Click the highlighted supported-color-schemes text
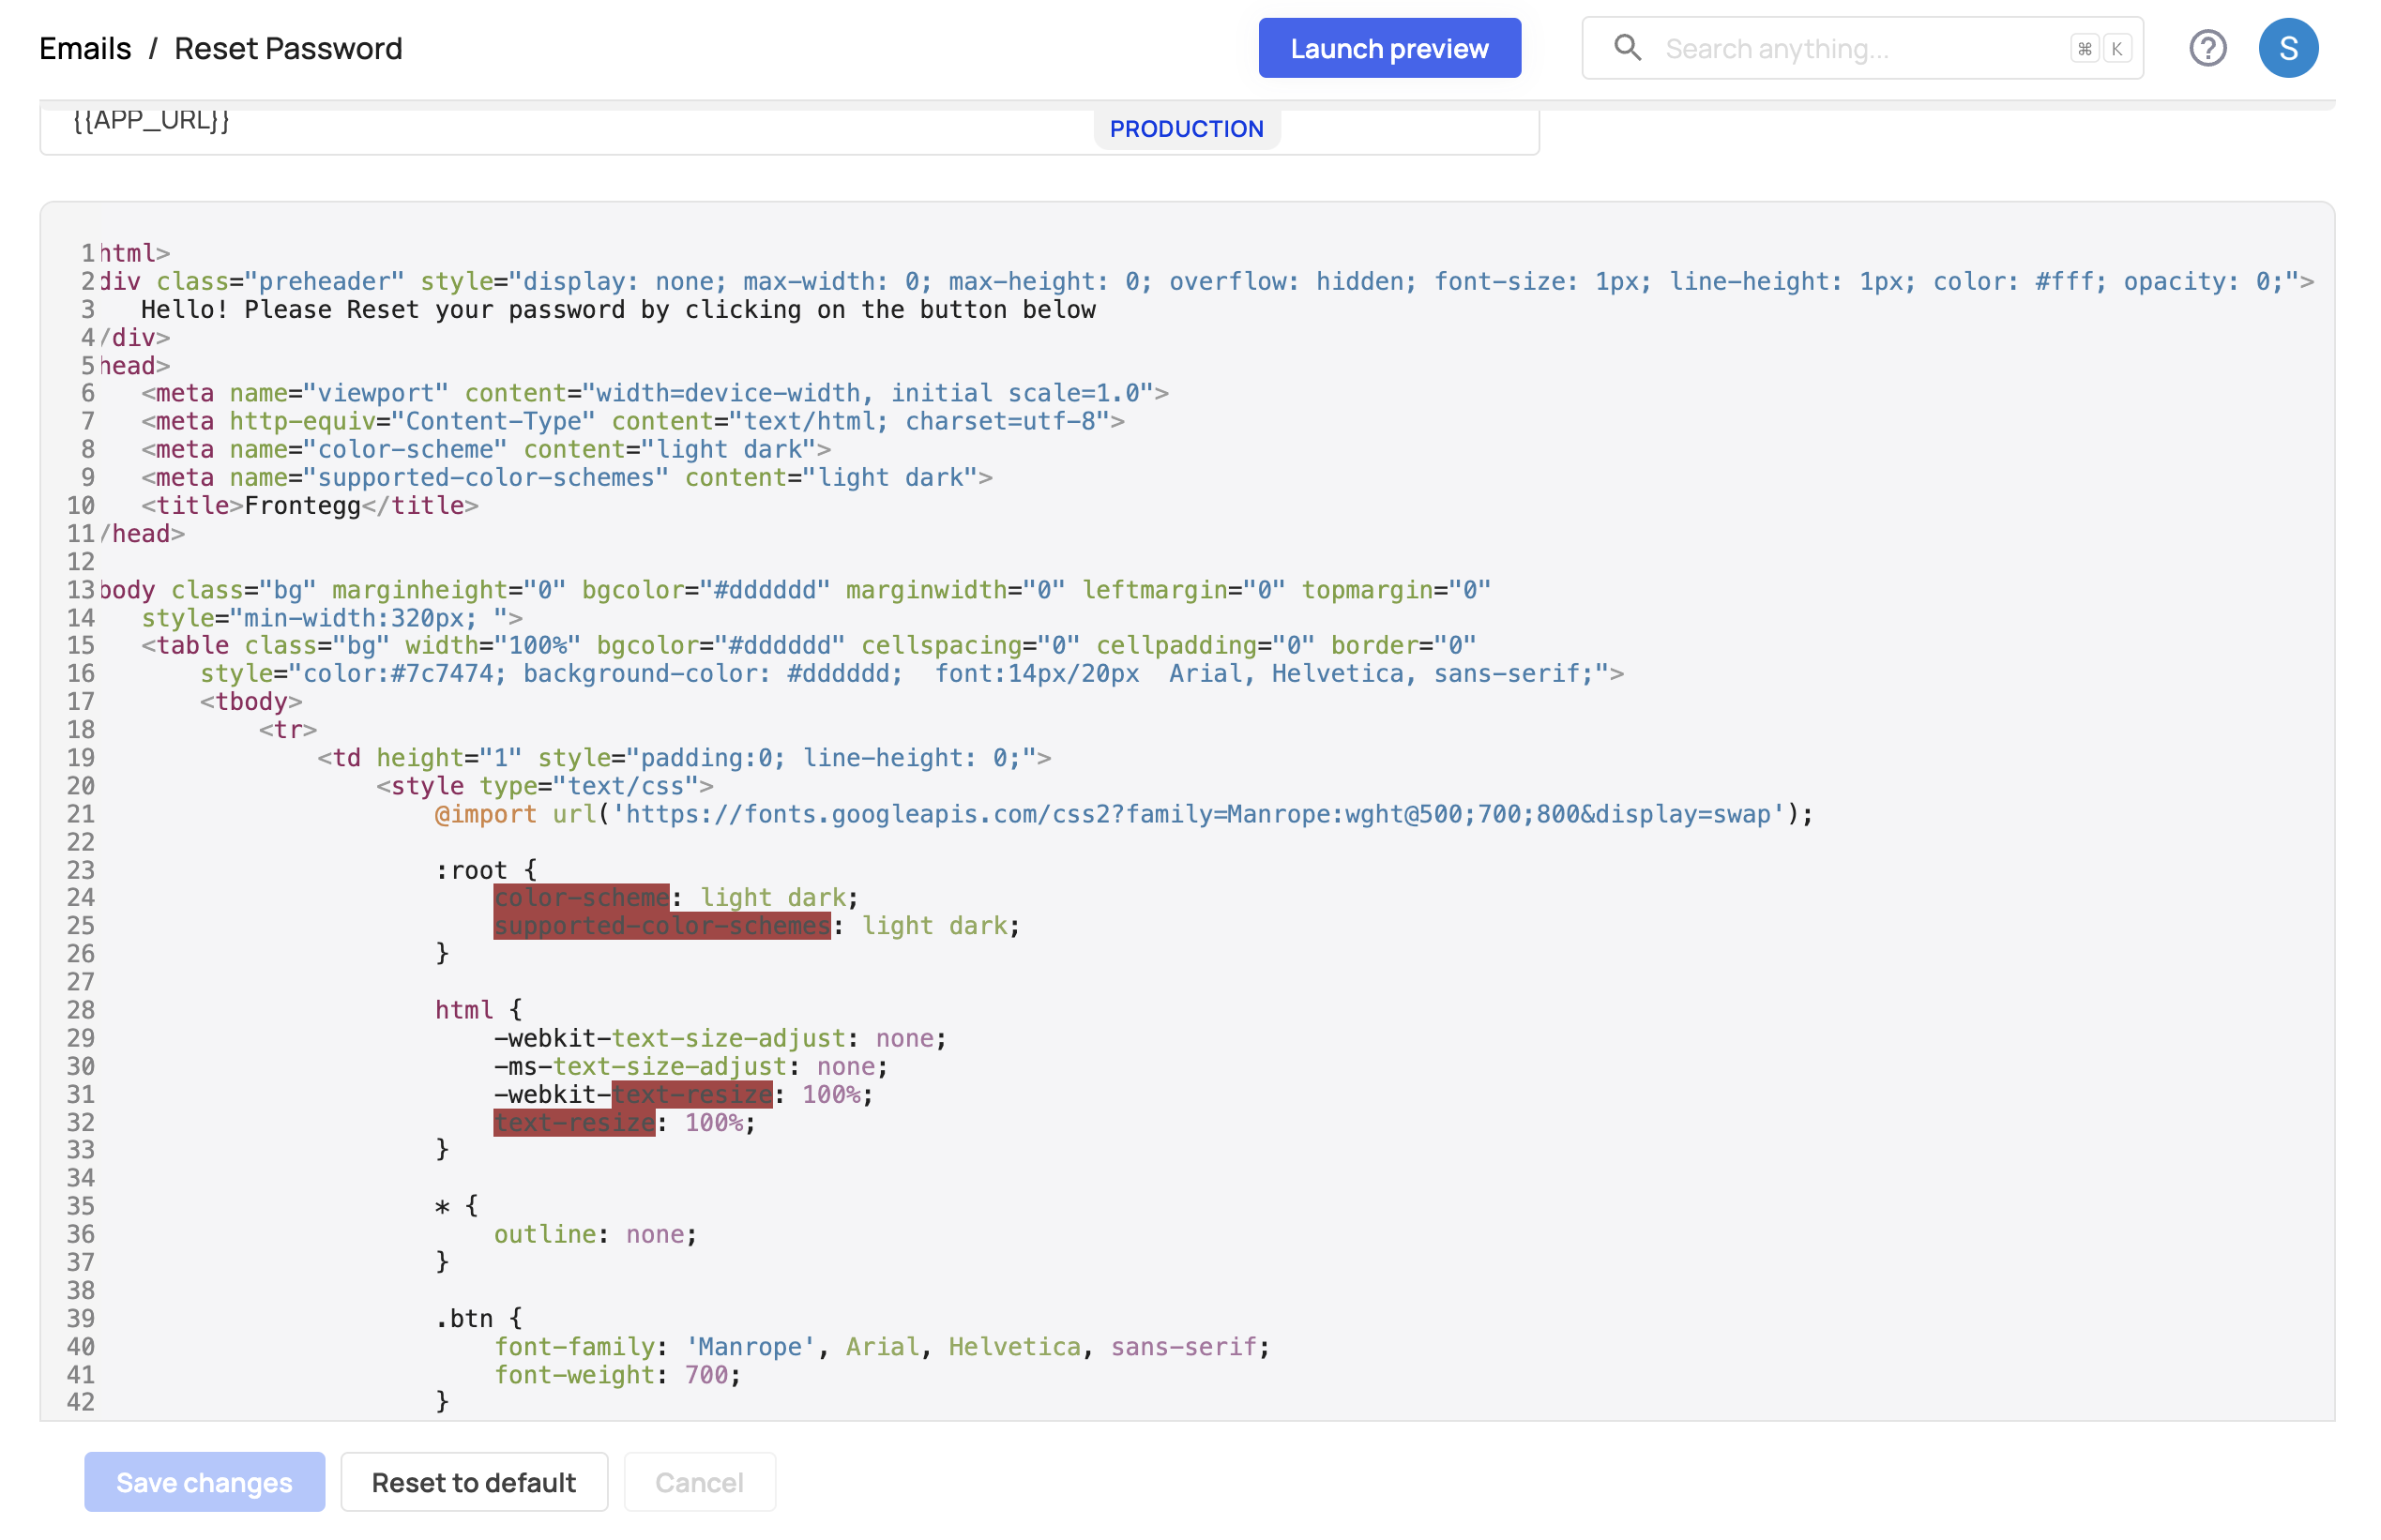Image resolution: width=2381 pixels, height=1540 pixels. [x=661, y=925]
